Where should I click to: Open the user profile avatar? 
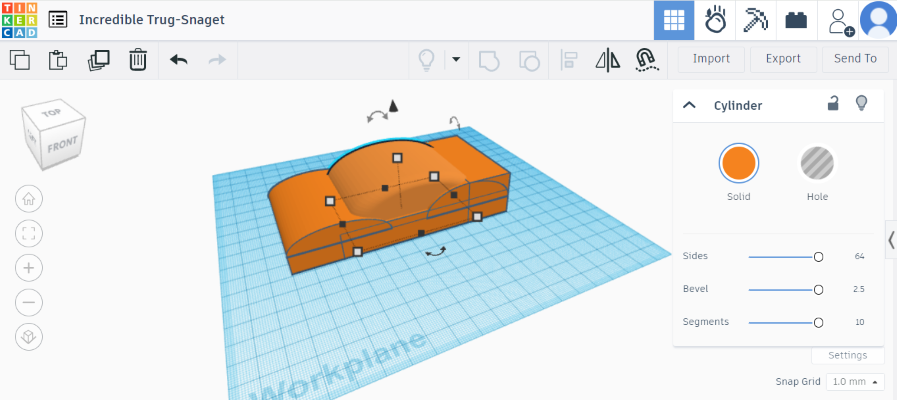click(878, 20)
